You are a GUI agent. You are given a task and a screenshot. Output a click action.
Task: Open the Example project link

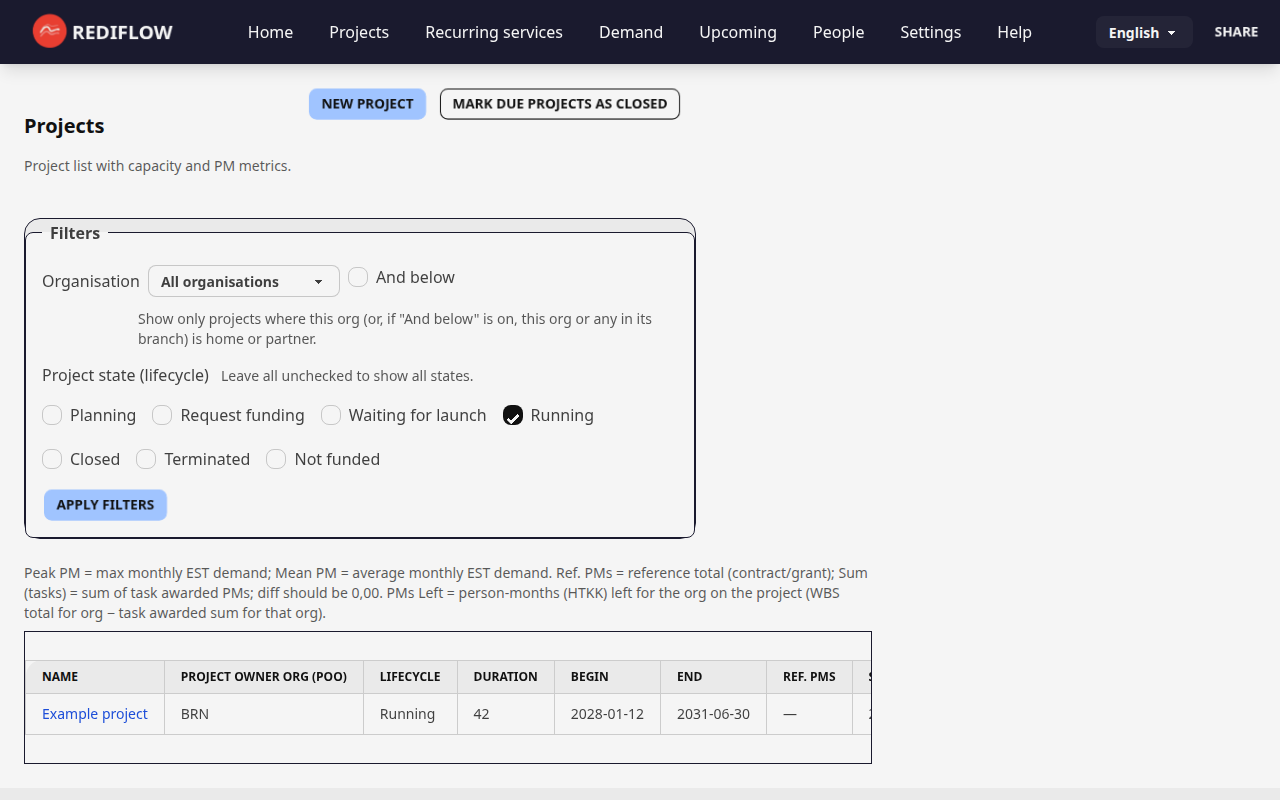pos(95,713)
